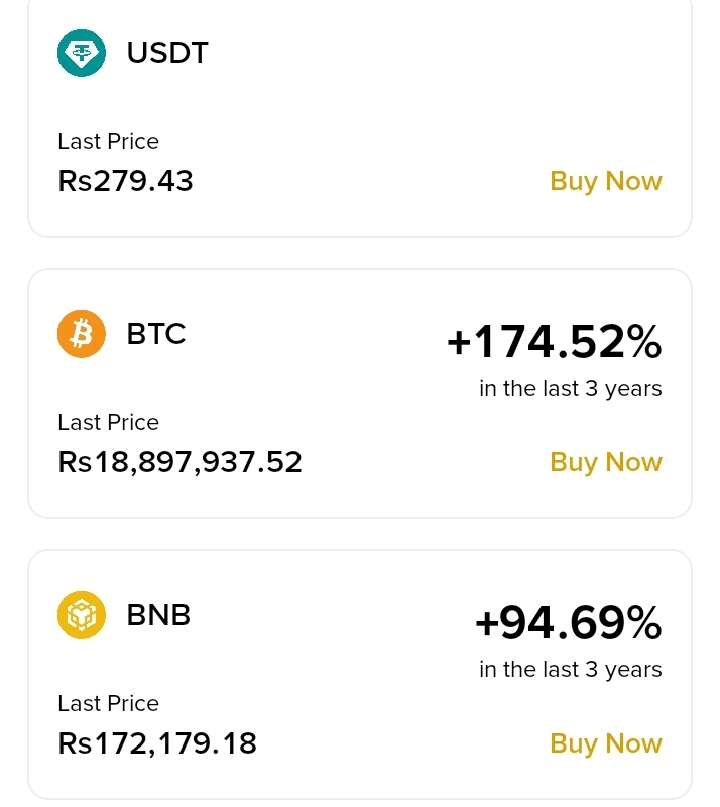Viewport: 720px width, 807px height.
Task: Click the Last Price label on BTC card
Action: click(x=108, y=422)
